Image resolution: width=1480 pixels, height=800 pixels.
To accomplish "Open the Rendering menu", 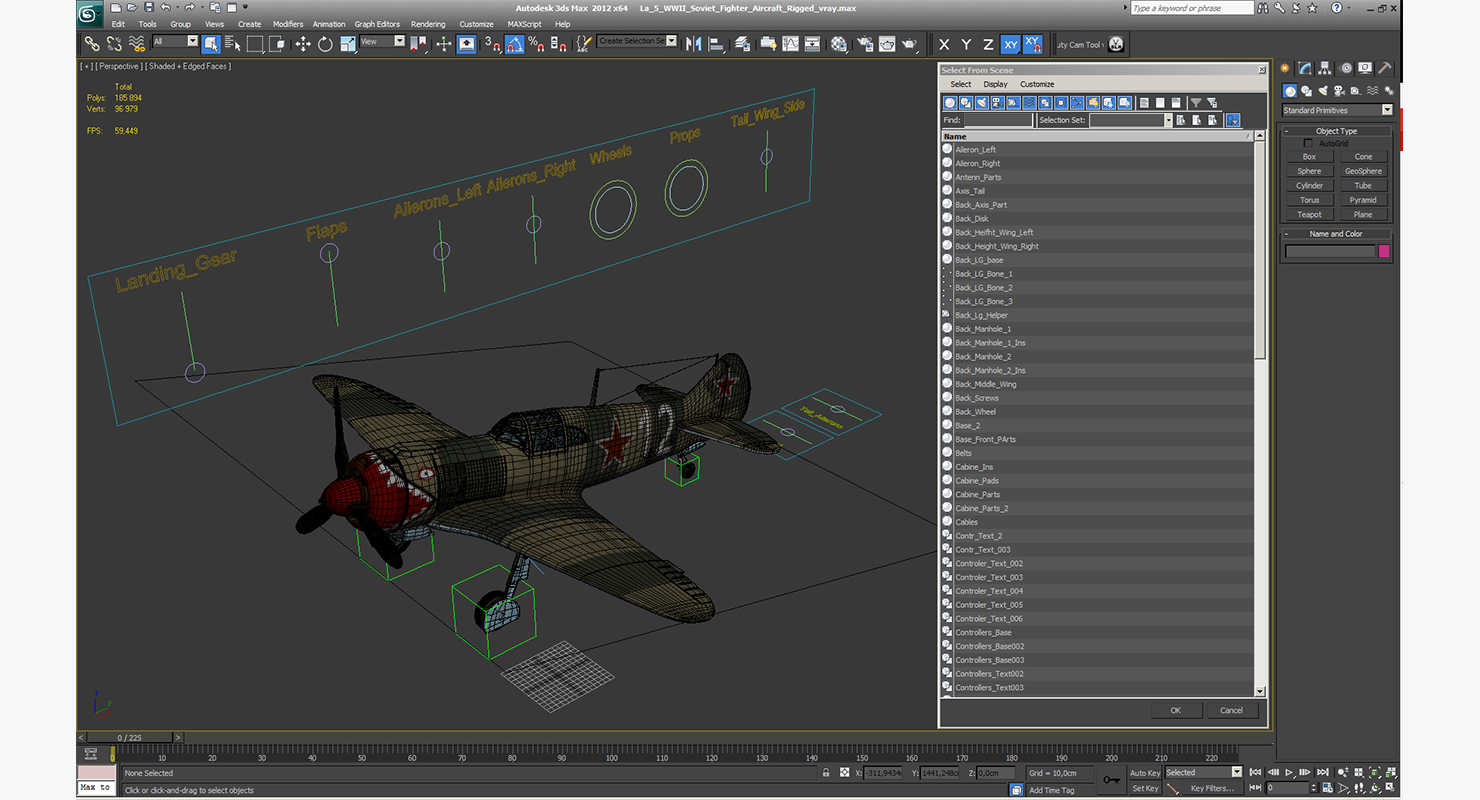I will pos(428,24).
